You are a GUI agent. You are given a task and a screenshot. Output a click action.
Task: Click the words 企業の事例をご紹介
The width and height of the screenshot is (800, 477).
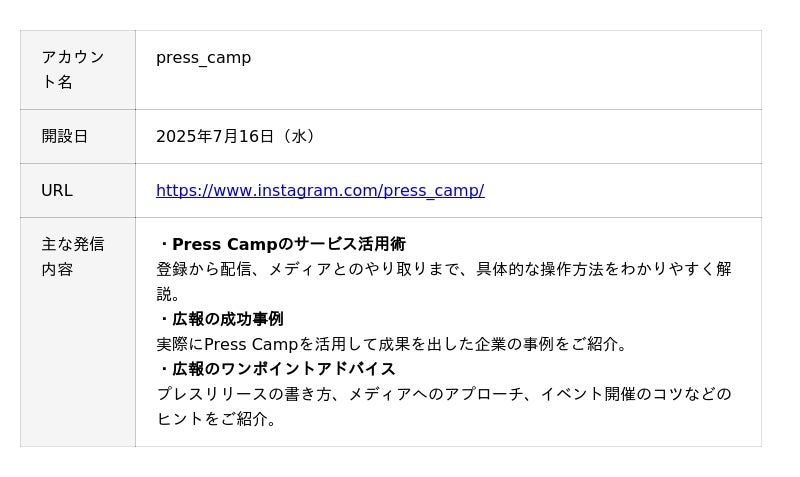pyautogui.click(x=547, y=344)
